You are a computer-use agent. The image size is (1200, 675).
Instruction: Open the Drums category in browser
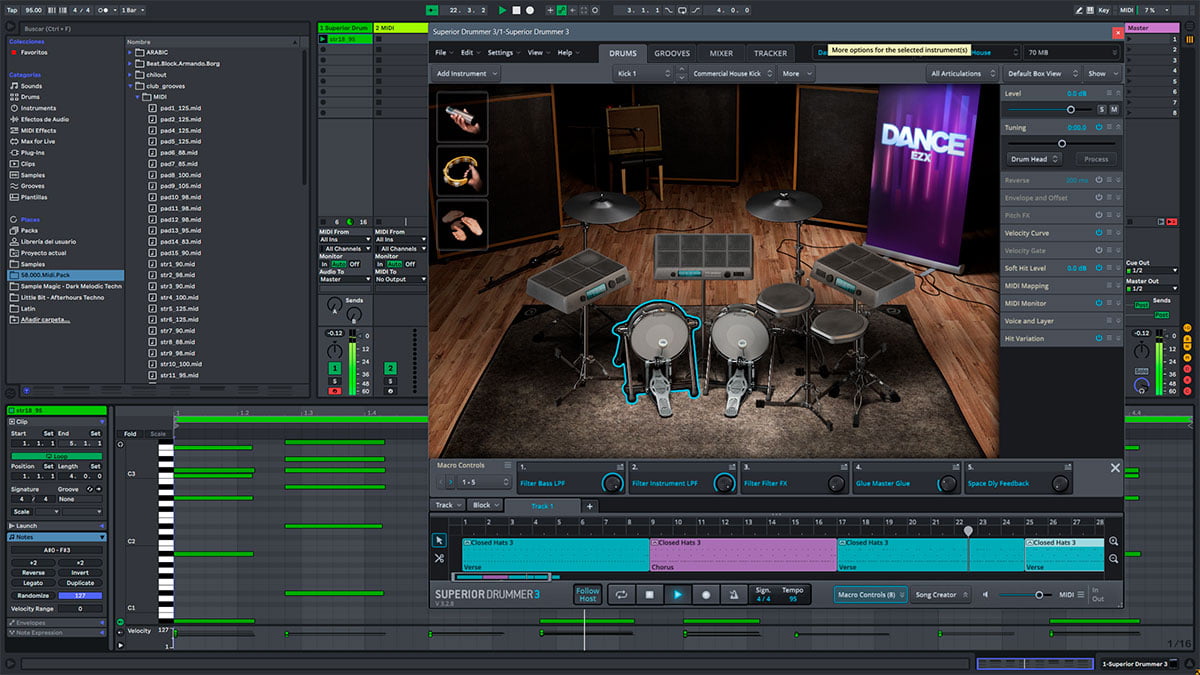click(30, 97)
